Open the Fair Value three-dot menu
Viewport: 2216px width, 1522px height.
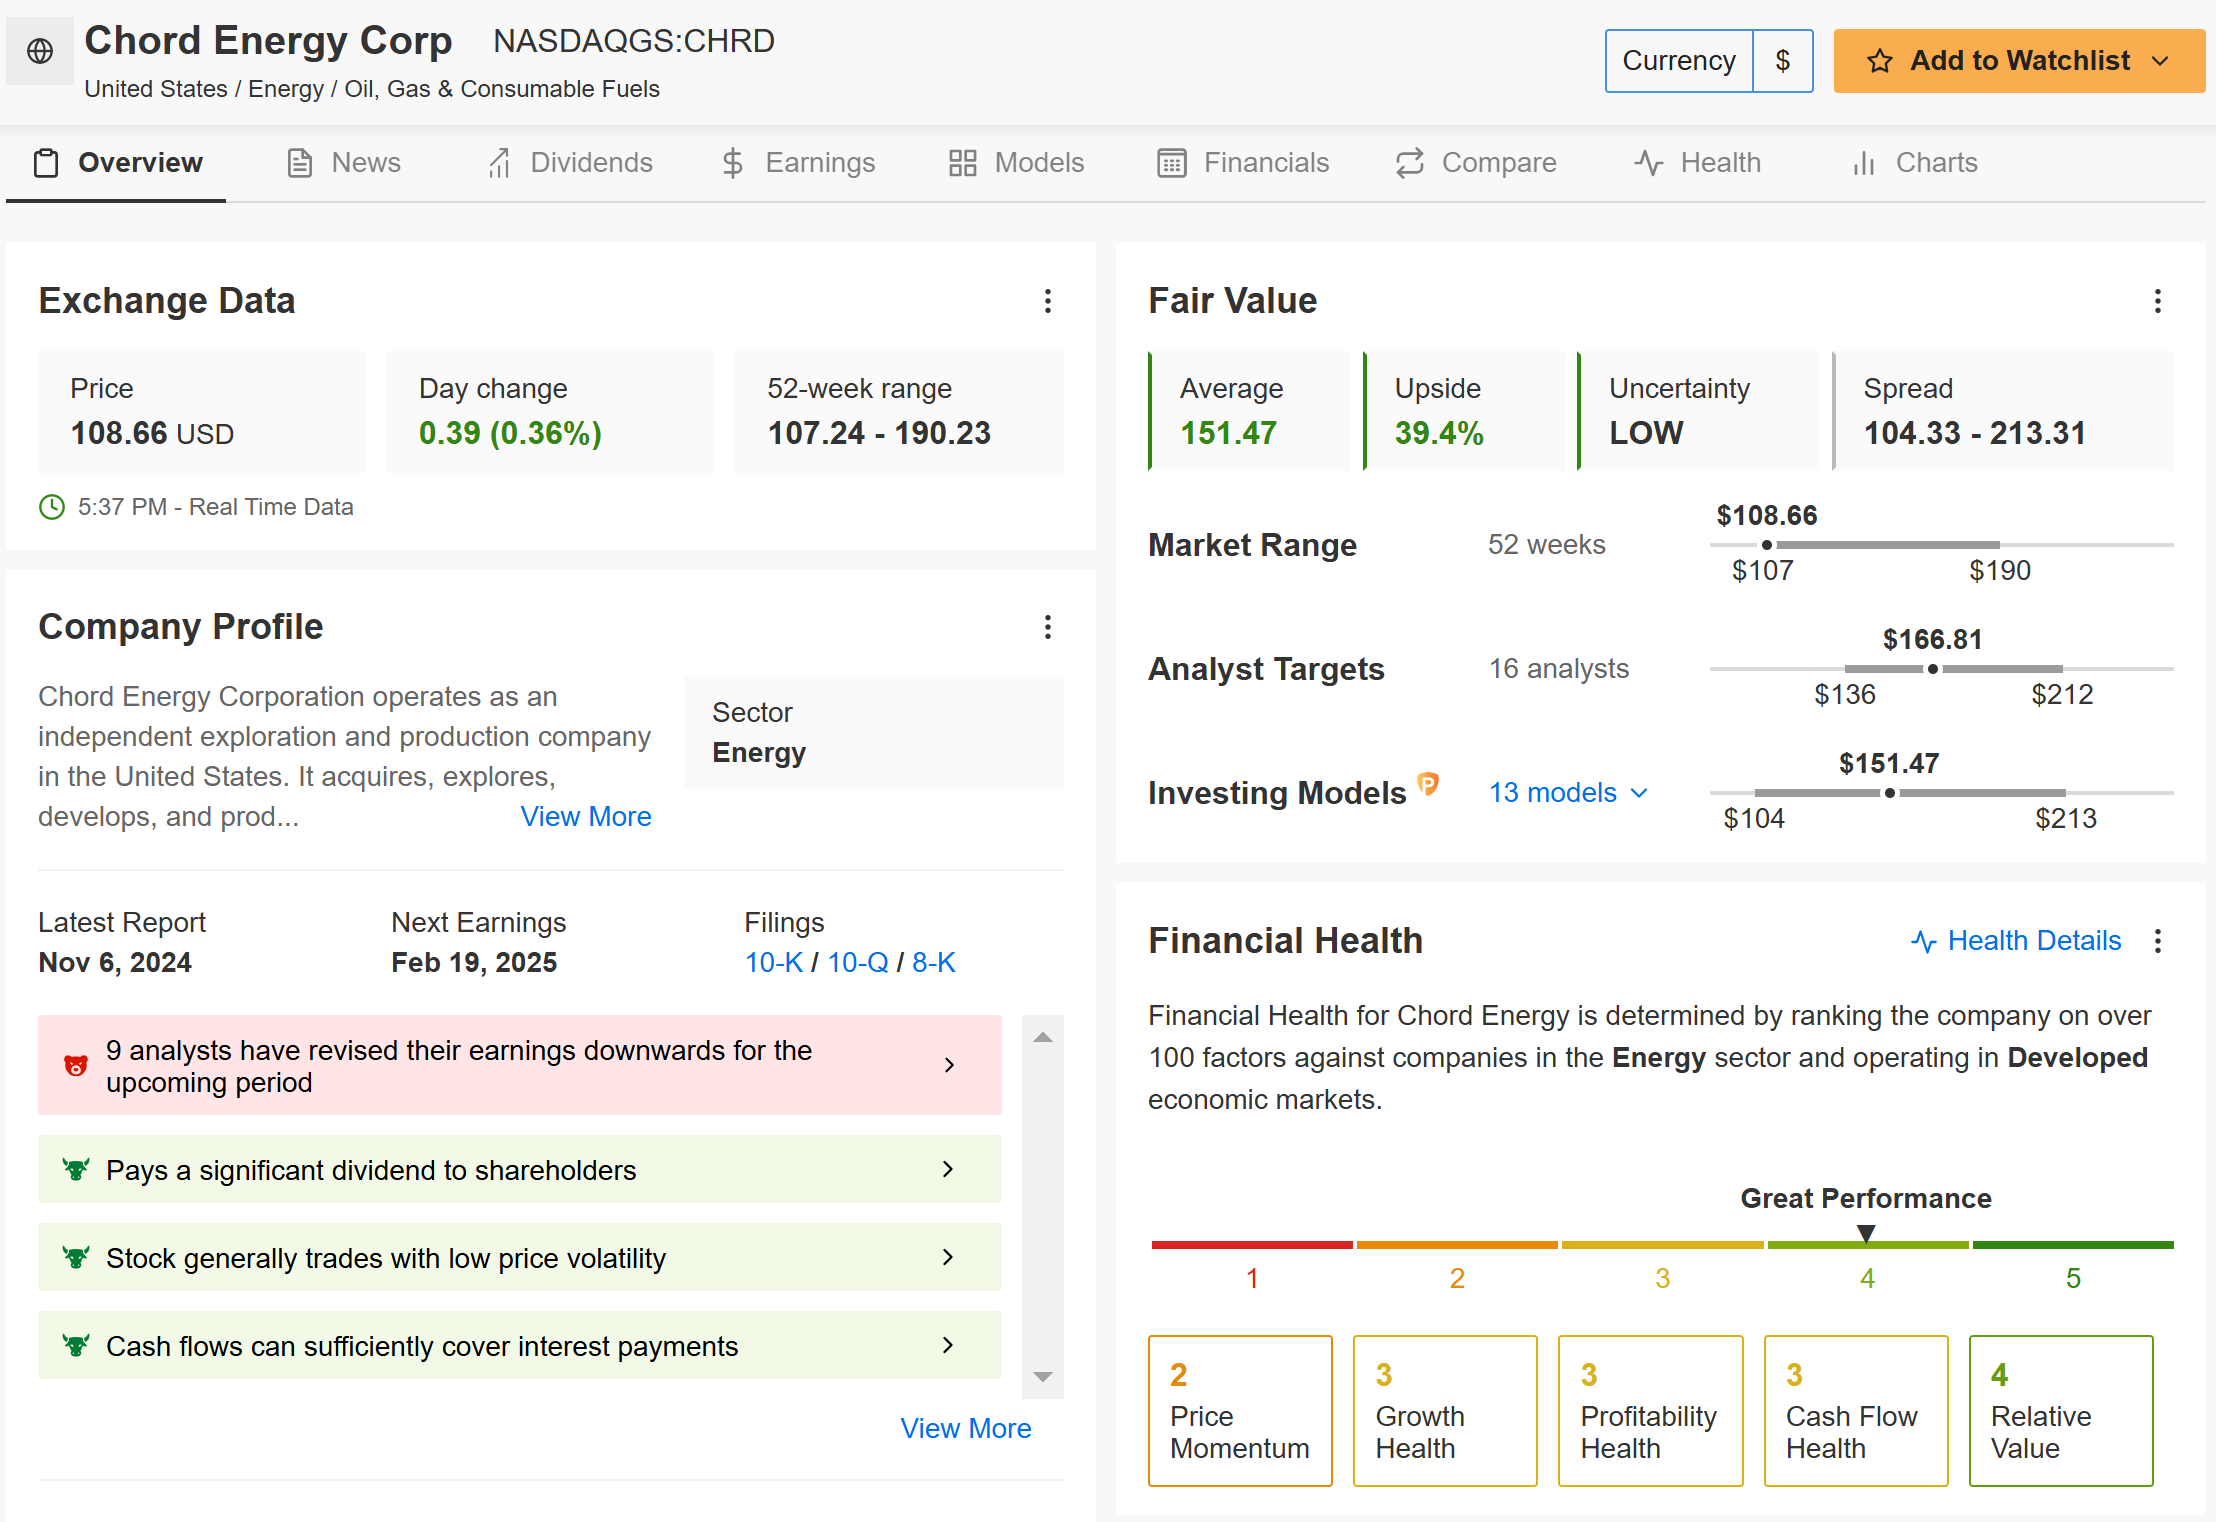pyautogui.click(x=2158, y=301)
